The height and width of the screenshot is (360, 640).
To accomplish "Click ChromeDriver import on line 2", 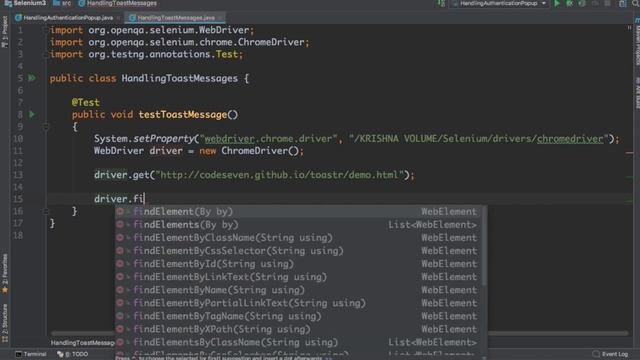I will pyautogui.click(x=271, y=42).
